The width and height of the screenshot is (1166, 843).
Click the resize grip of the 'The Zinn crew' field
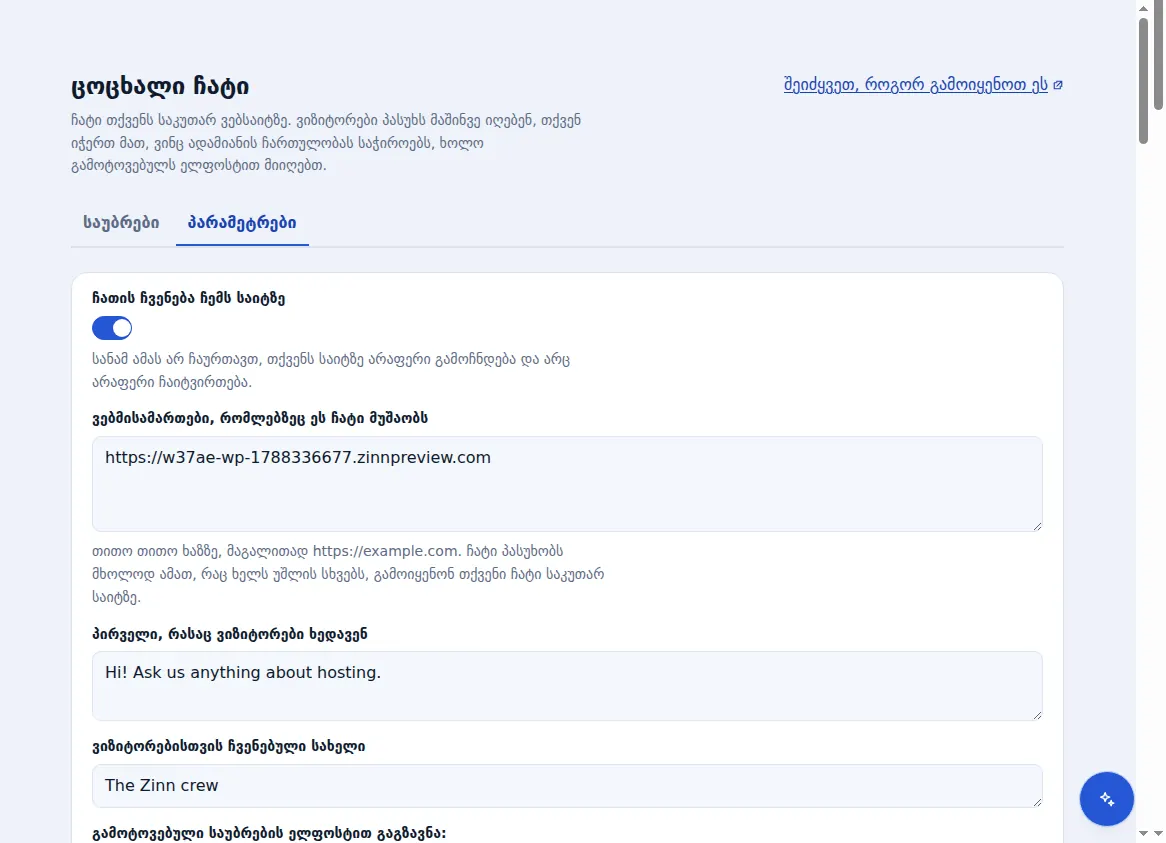click(1037, 801)
